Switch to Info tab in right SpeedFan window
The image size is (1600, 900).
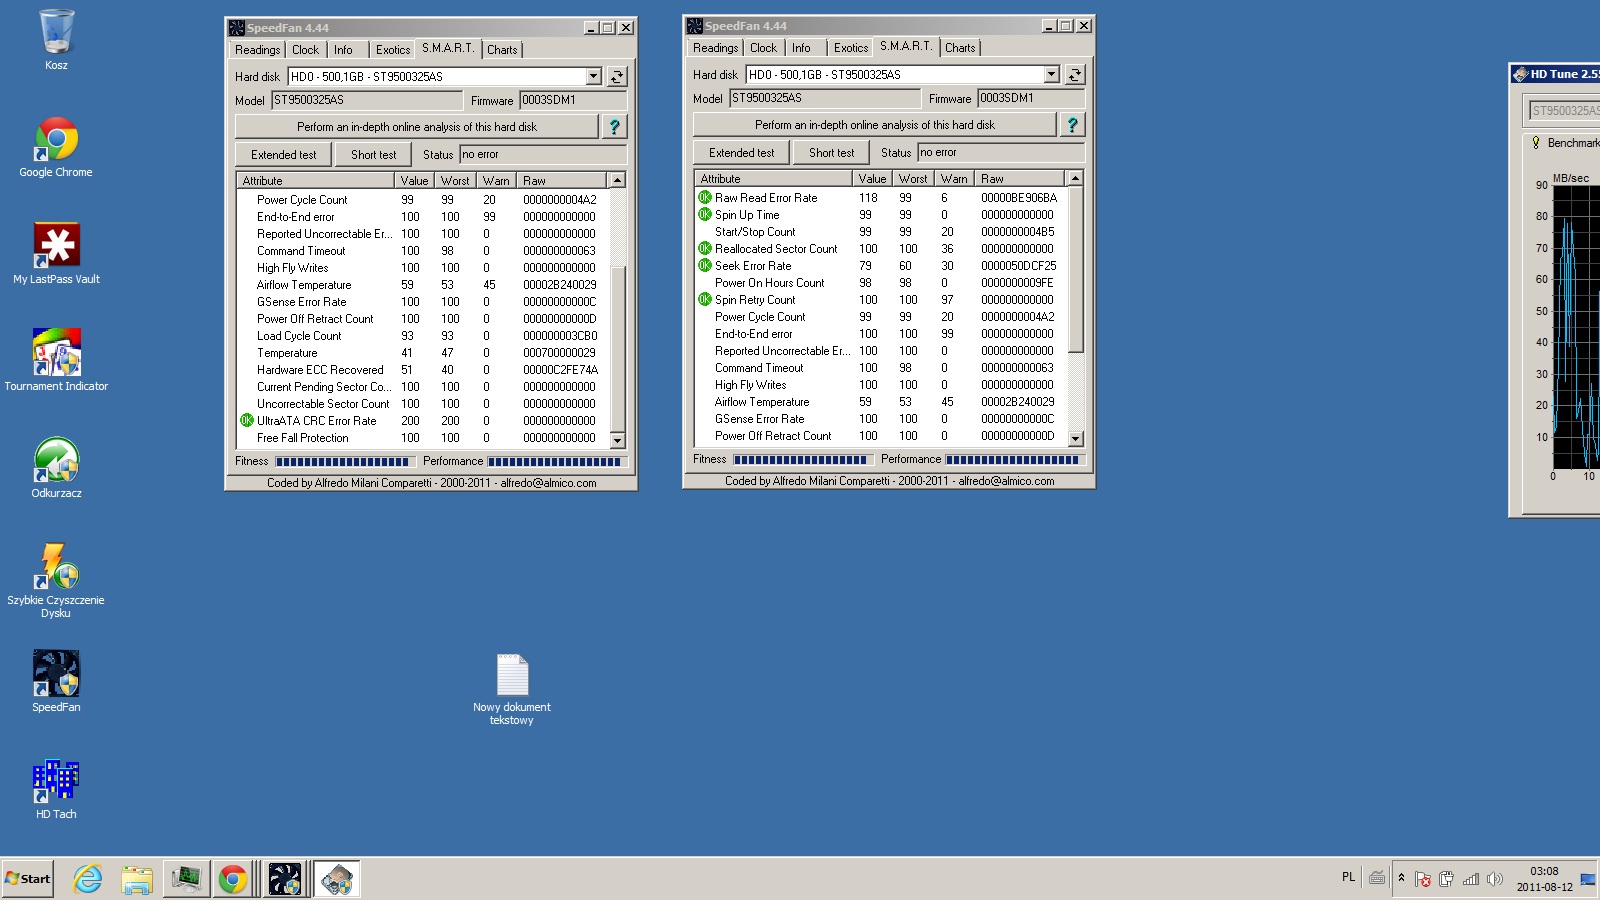[801, 48]
